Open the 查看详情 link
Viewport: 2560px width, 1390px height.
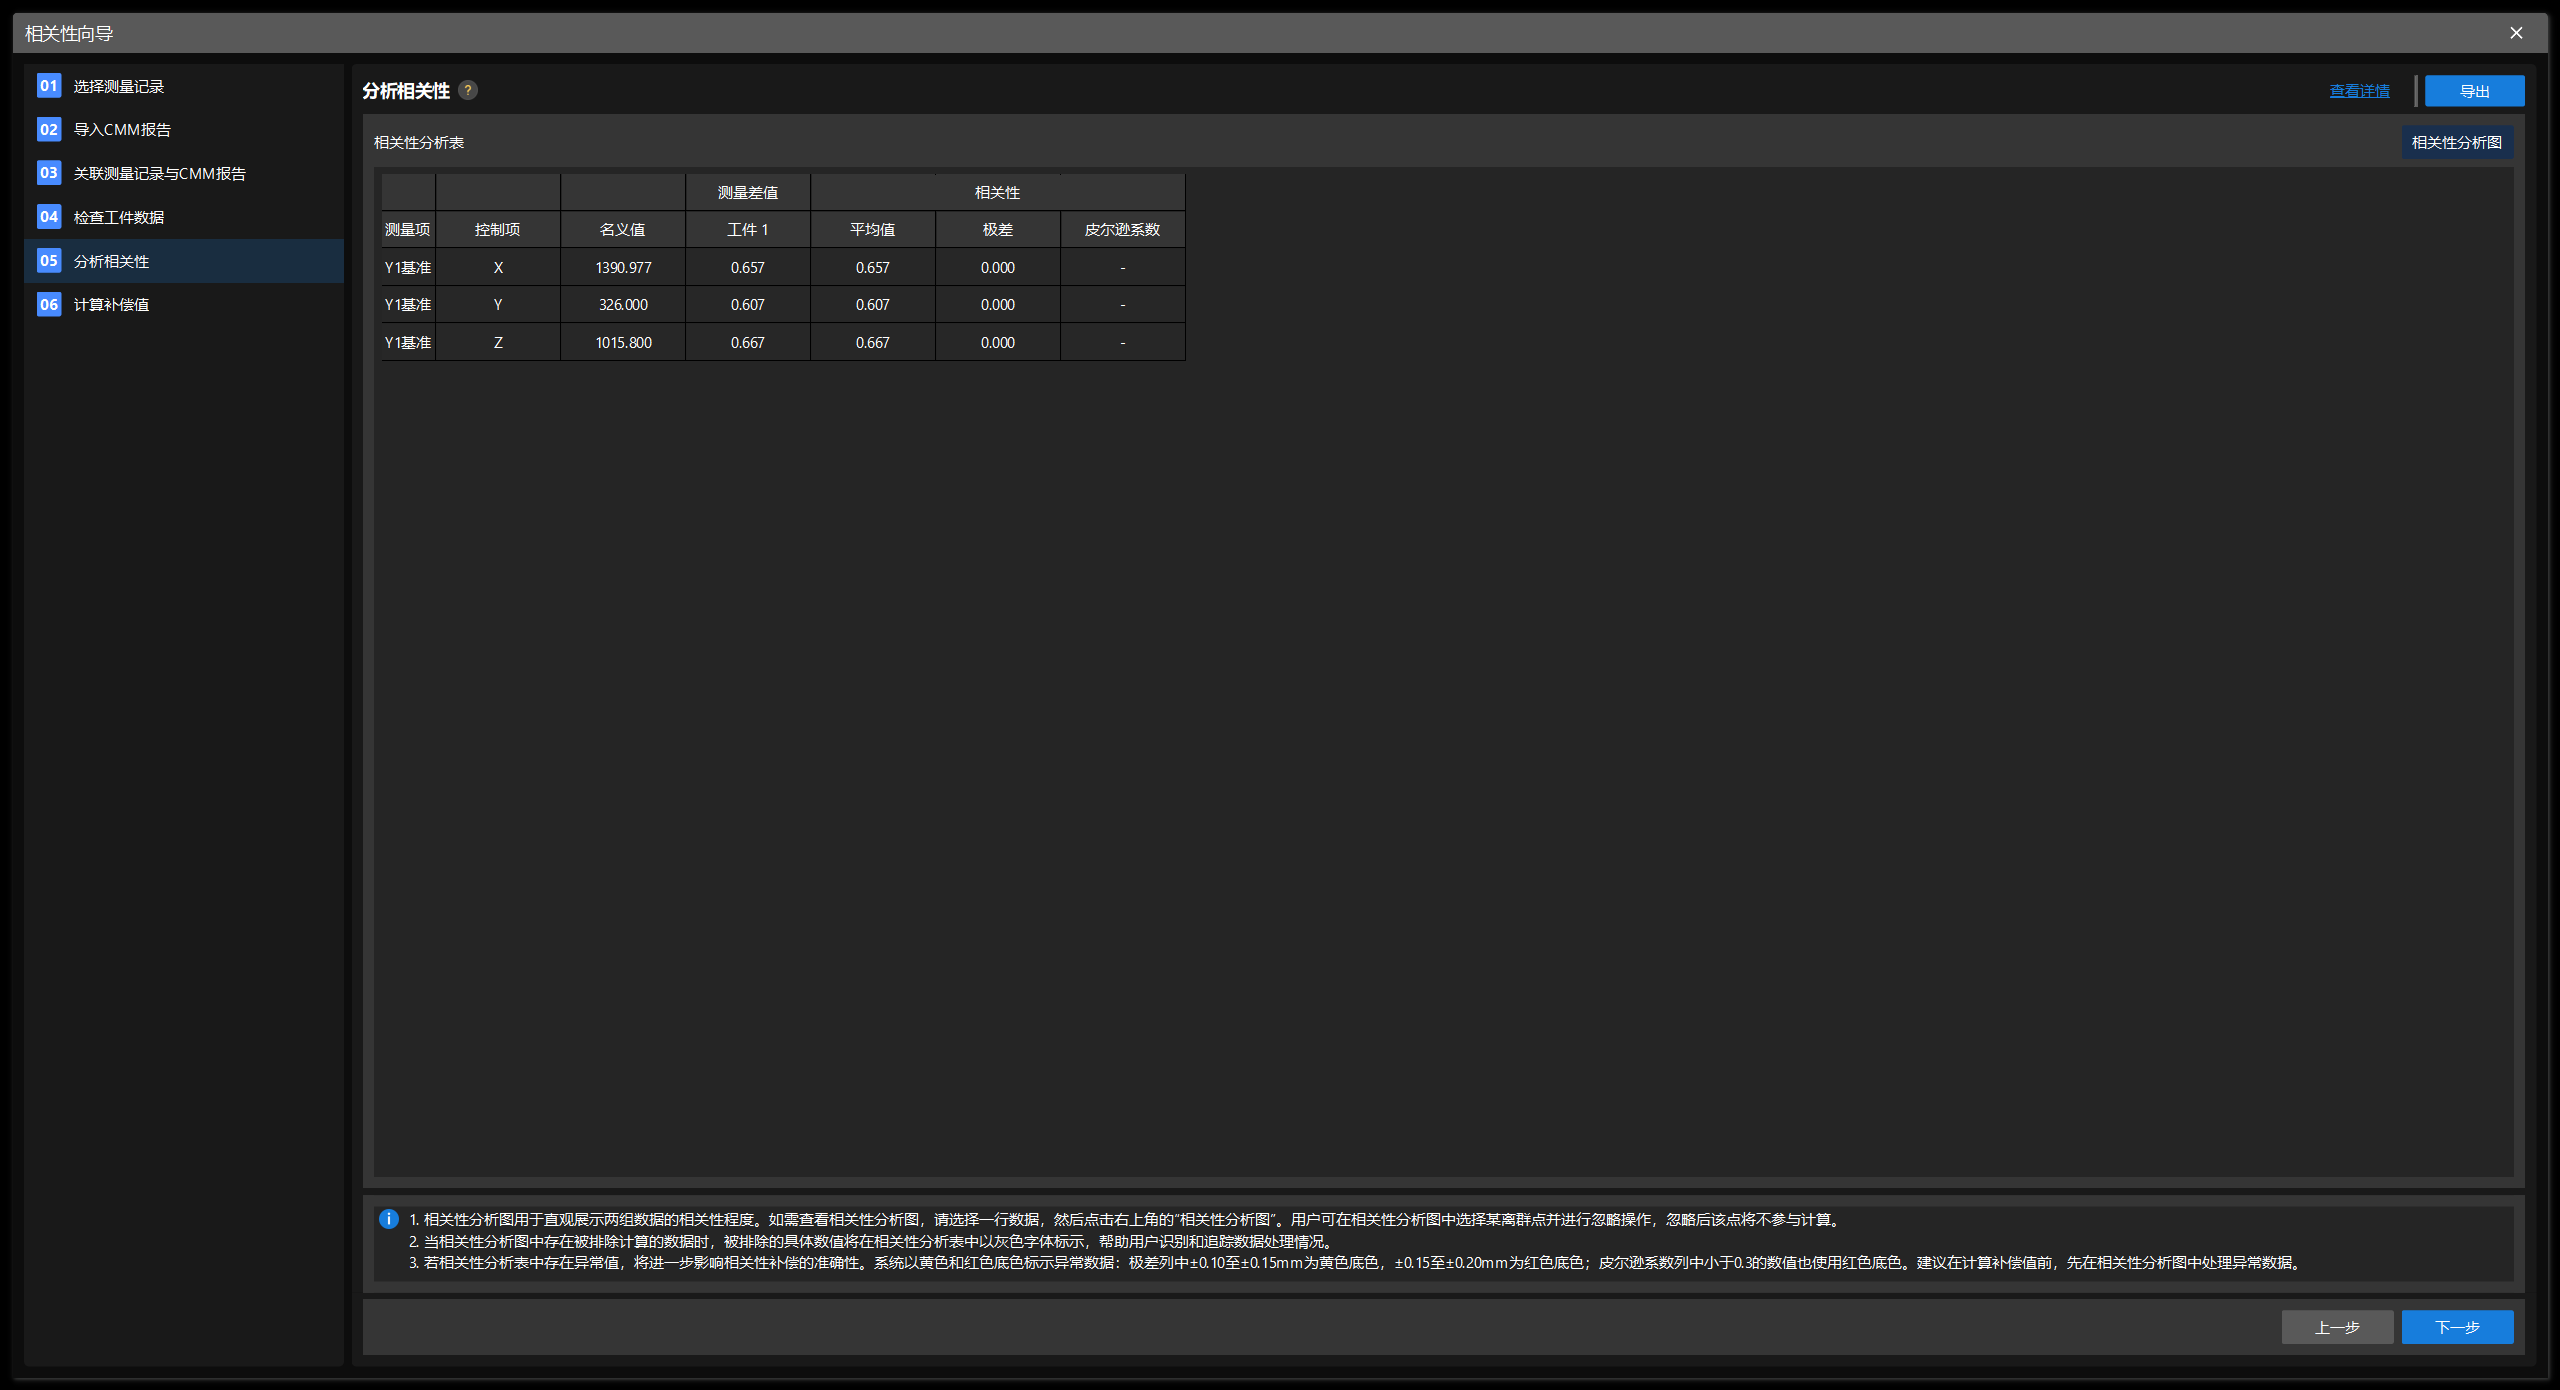[2359, 91]
